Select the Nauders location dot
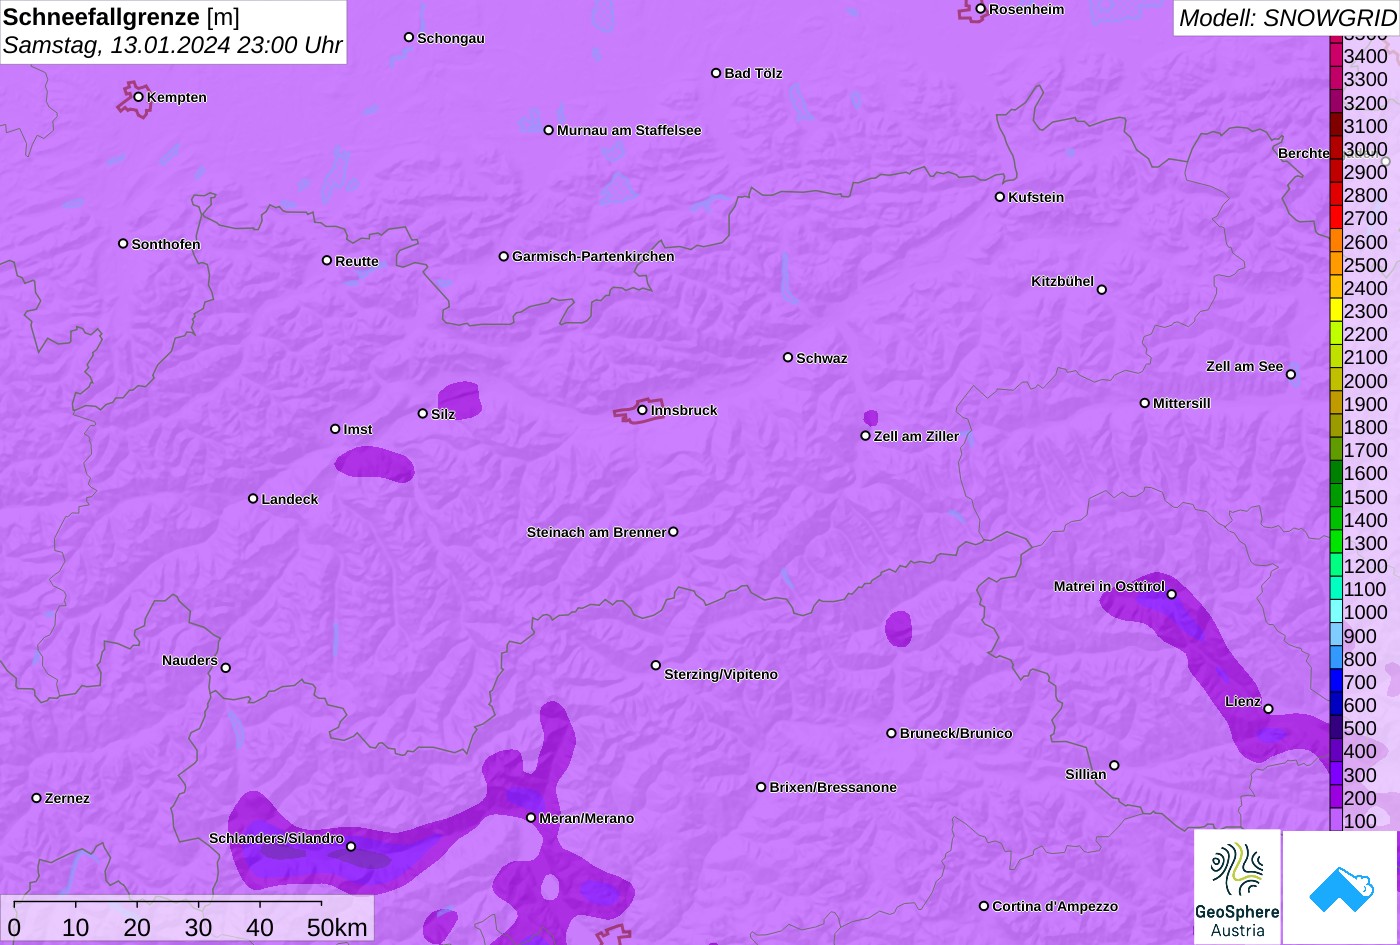This screenshot has height=945, width=1400. [225, 668]
